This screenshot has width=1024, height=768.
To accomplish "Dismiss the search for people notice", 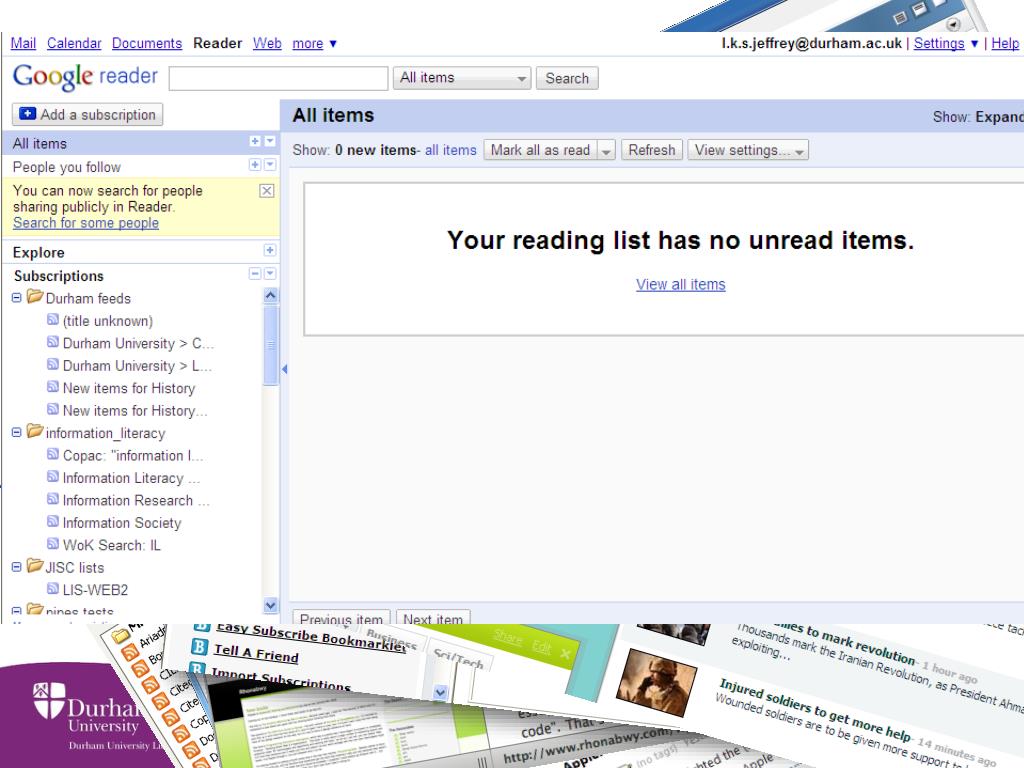I will point(266,191).
